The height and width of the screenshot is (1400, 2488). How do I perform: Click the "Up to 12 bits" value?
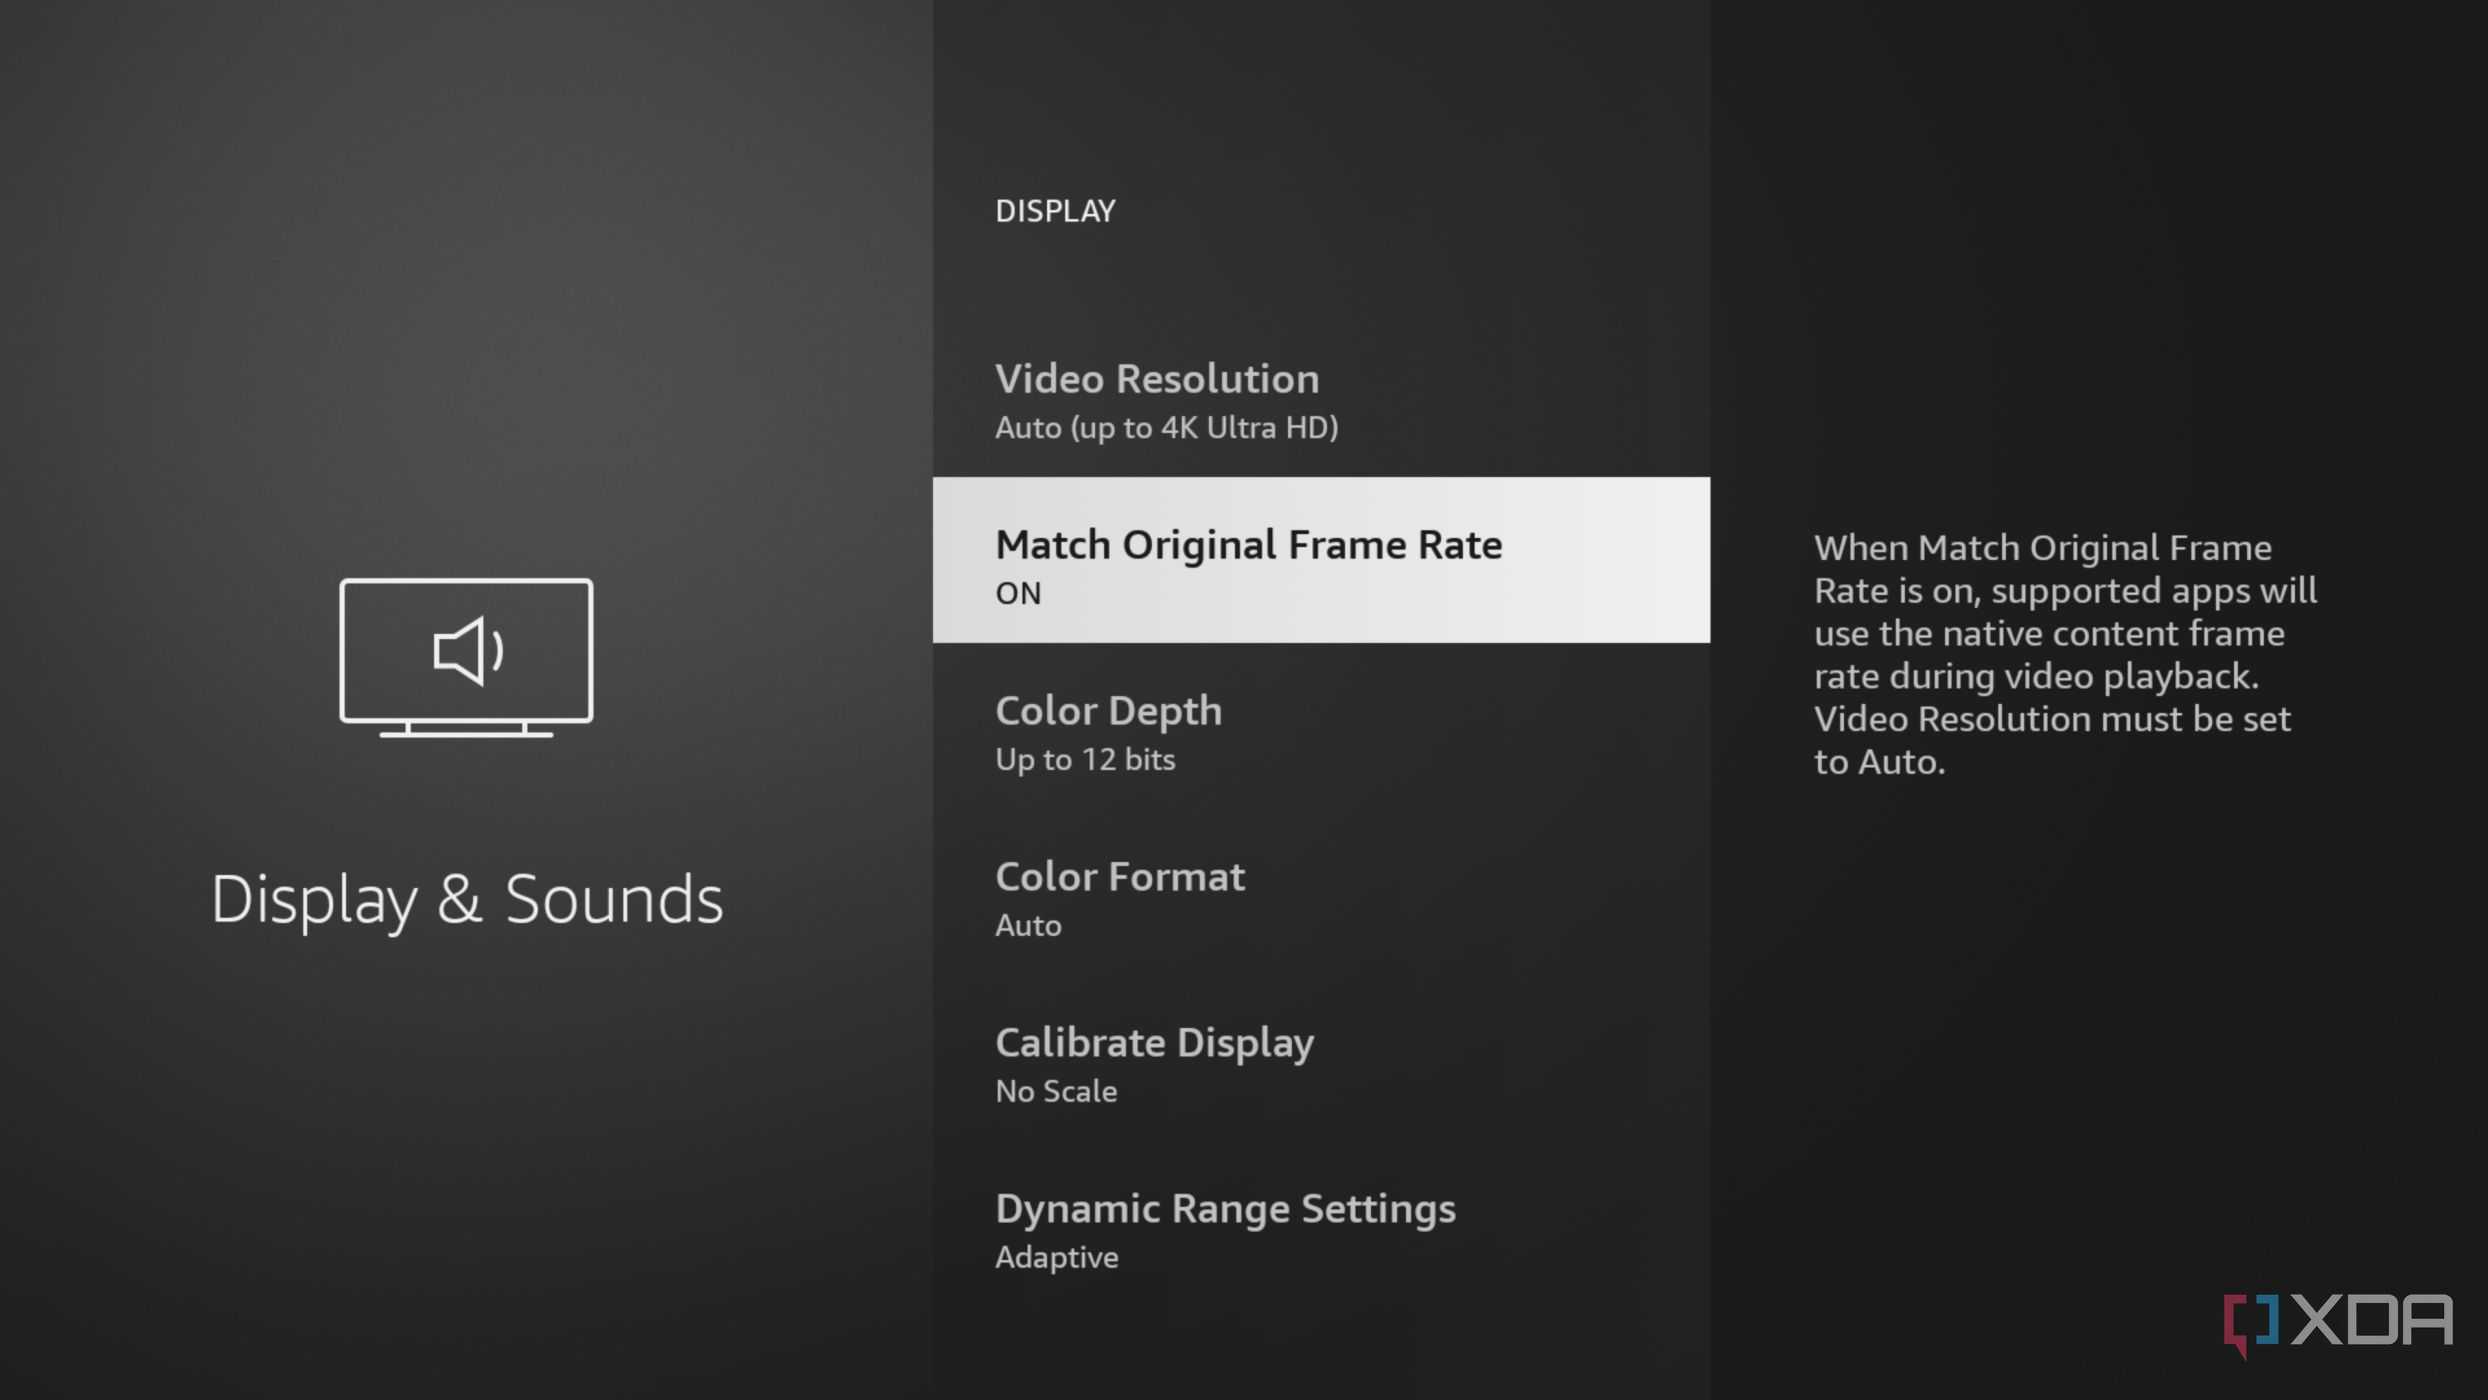click(1085, 760)
